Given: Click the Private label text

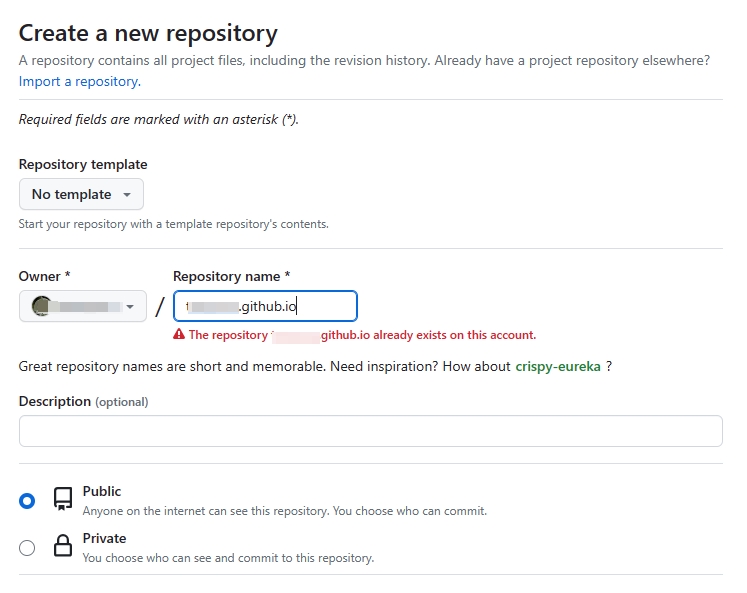Looking at the screenshot, I should click(x=104, y=538).
